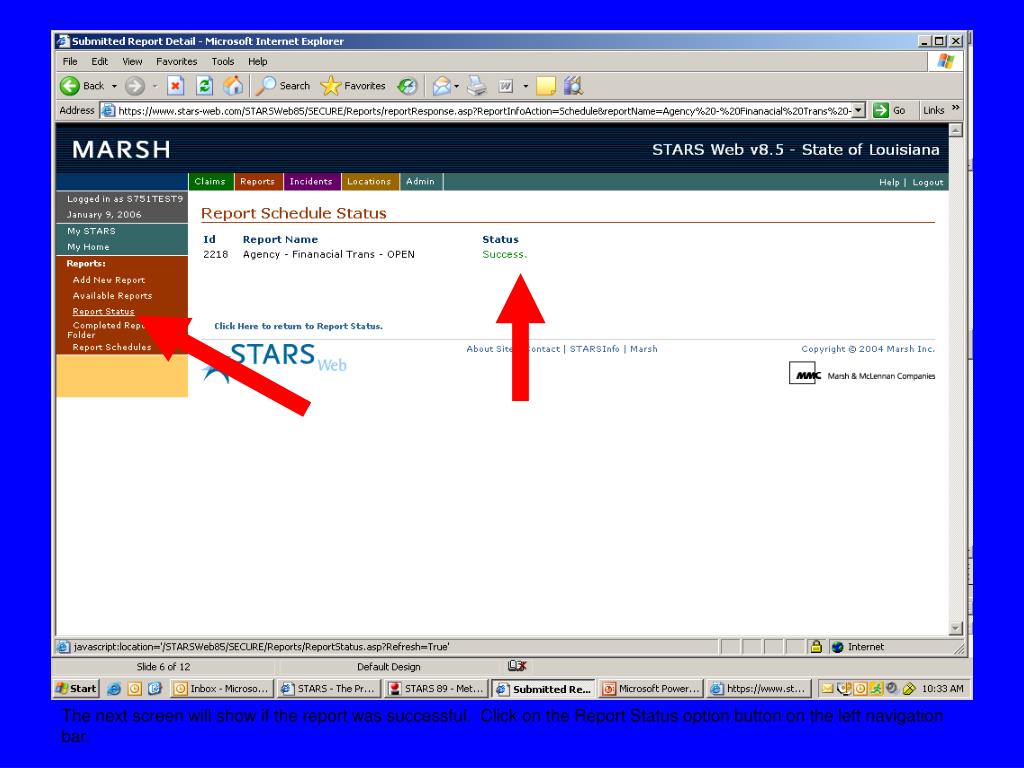Screen dimensions: 1024x768
Task: Switch to the Incidents tab
Action: tap(311, 182)
